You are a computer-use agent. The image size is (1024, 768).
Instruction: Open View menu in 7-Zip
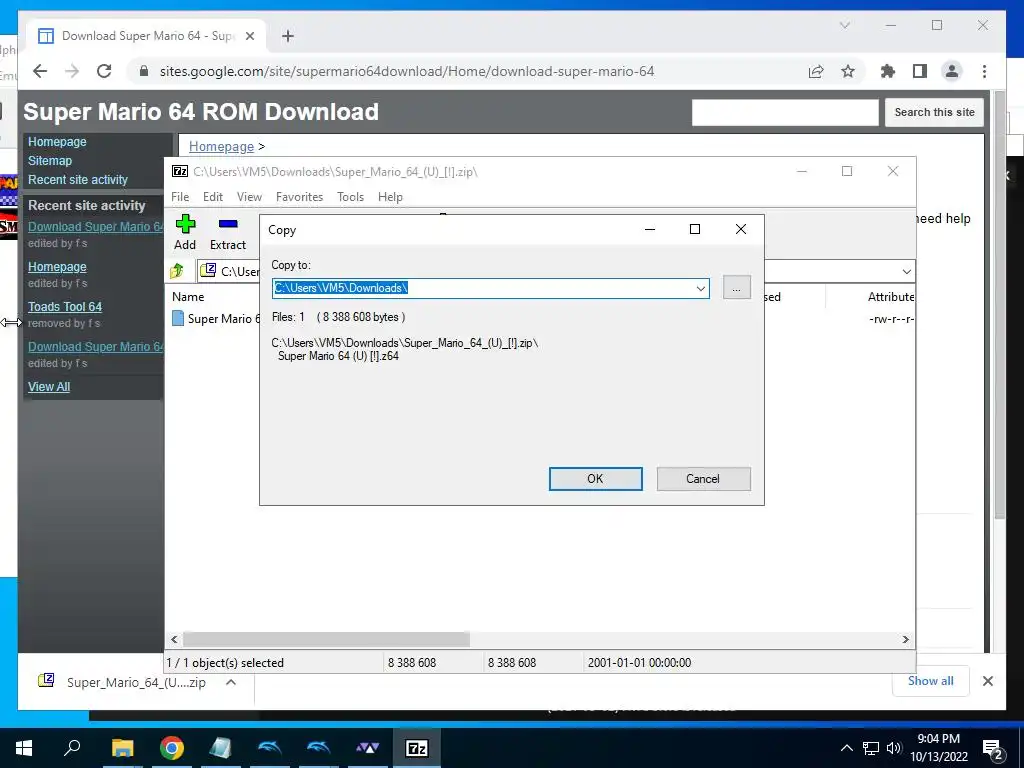[249, 197]
